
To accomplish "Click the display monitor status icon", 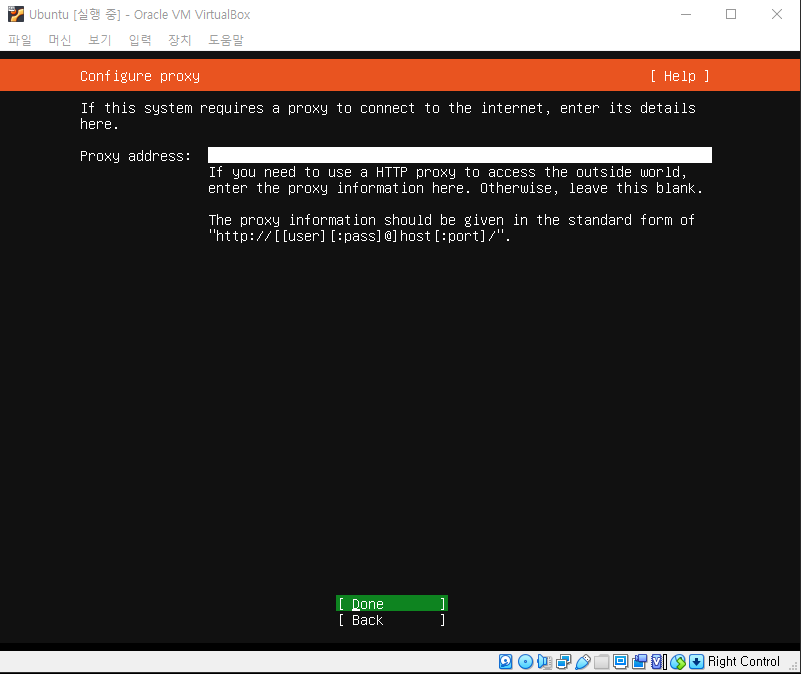I will 620,662.
